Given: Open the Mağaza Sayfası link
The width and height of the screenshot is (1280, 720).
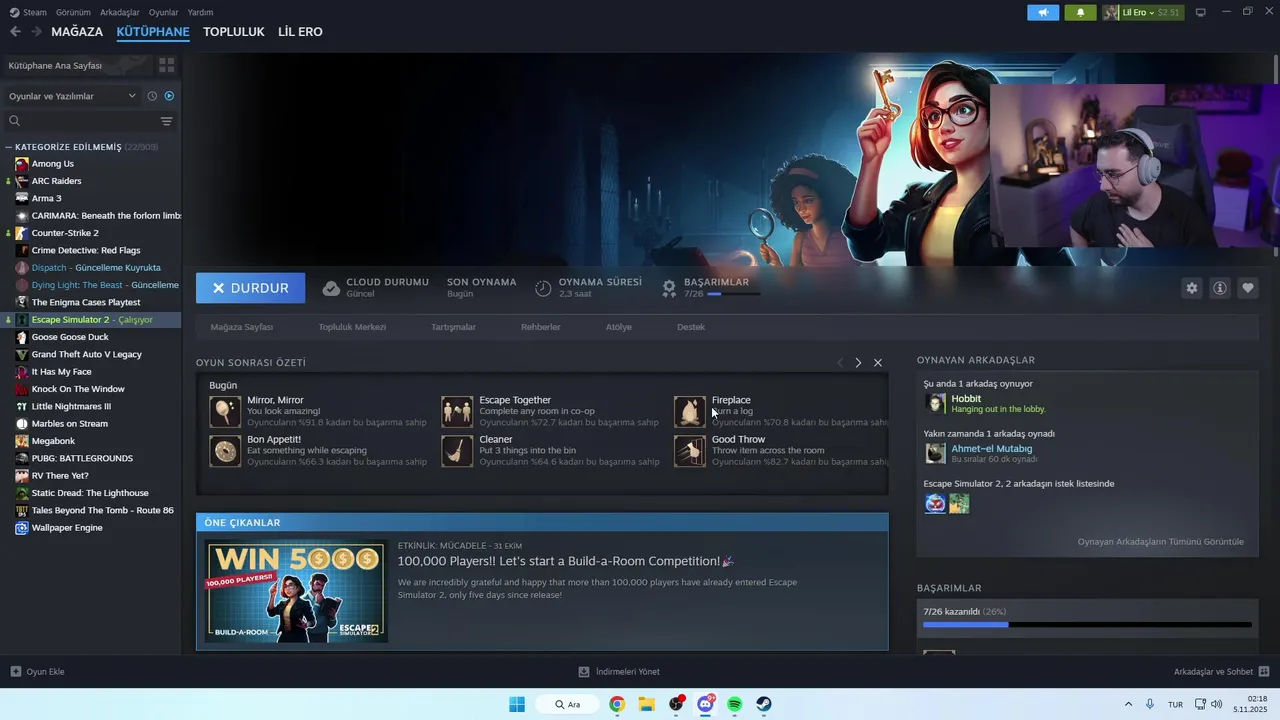Looking at the screenshot, I should (x=241, y=327).
